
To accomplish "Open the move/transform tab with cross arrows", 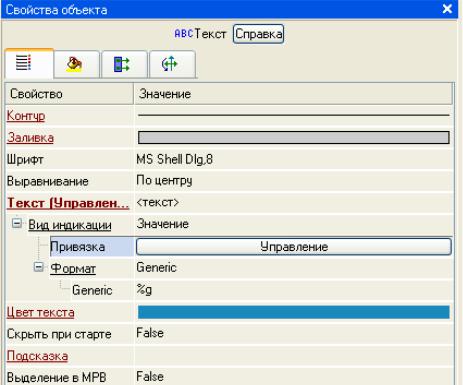I will click(171, 64).
